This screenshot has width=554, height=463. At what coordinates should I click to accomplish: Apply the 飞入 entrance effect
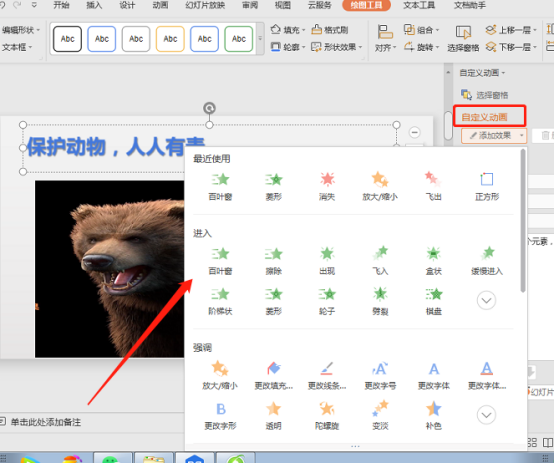tap(380, 261)
